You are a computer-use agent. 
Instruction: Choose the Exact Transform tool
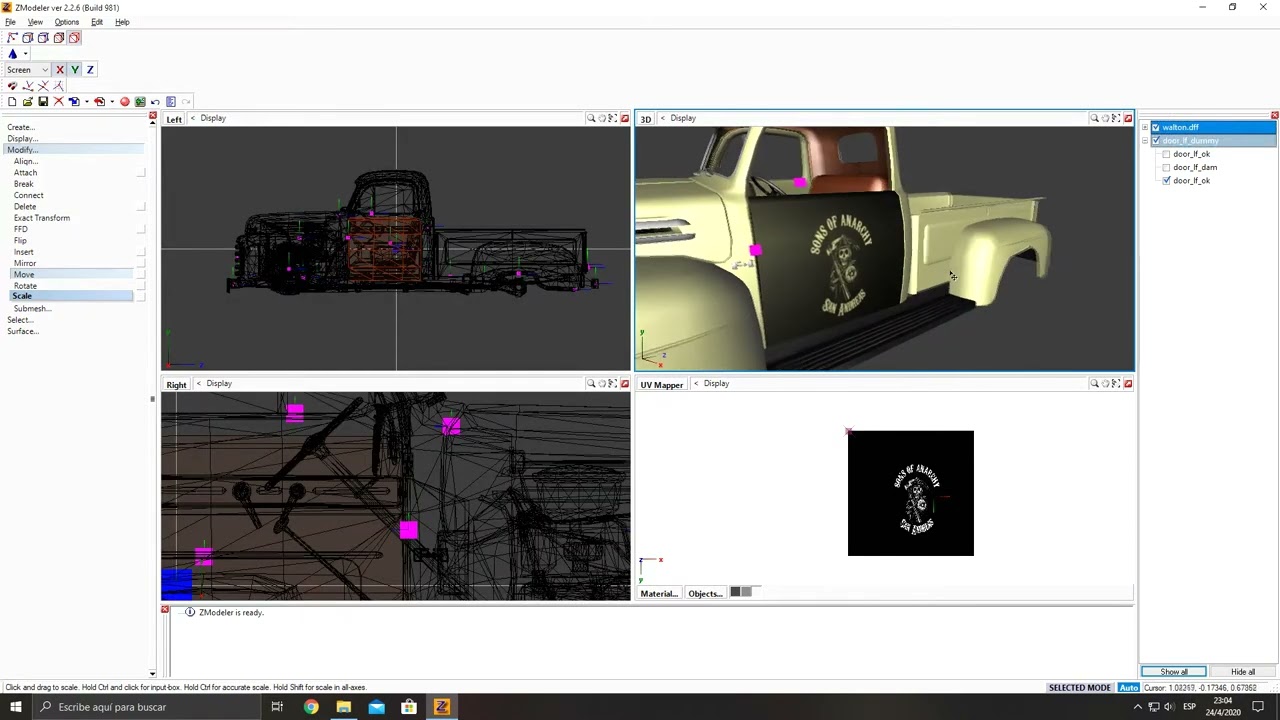click(x=42, y=218)
